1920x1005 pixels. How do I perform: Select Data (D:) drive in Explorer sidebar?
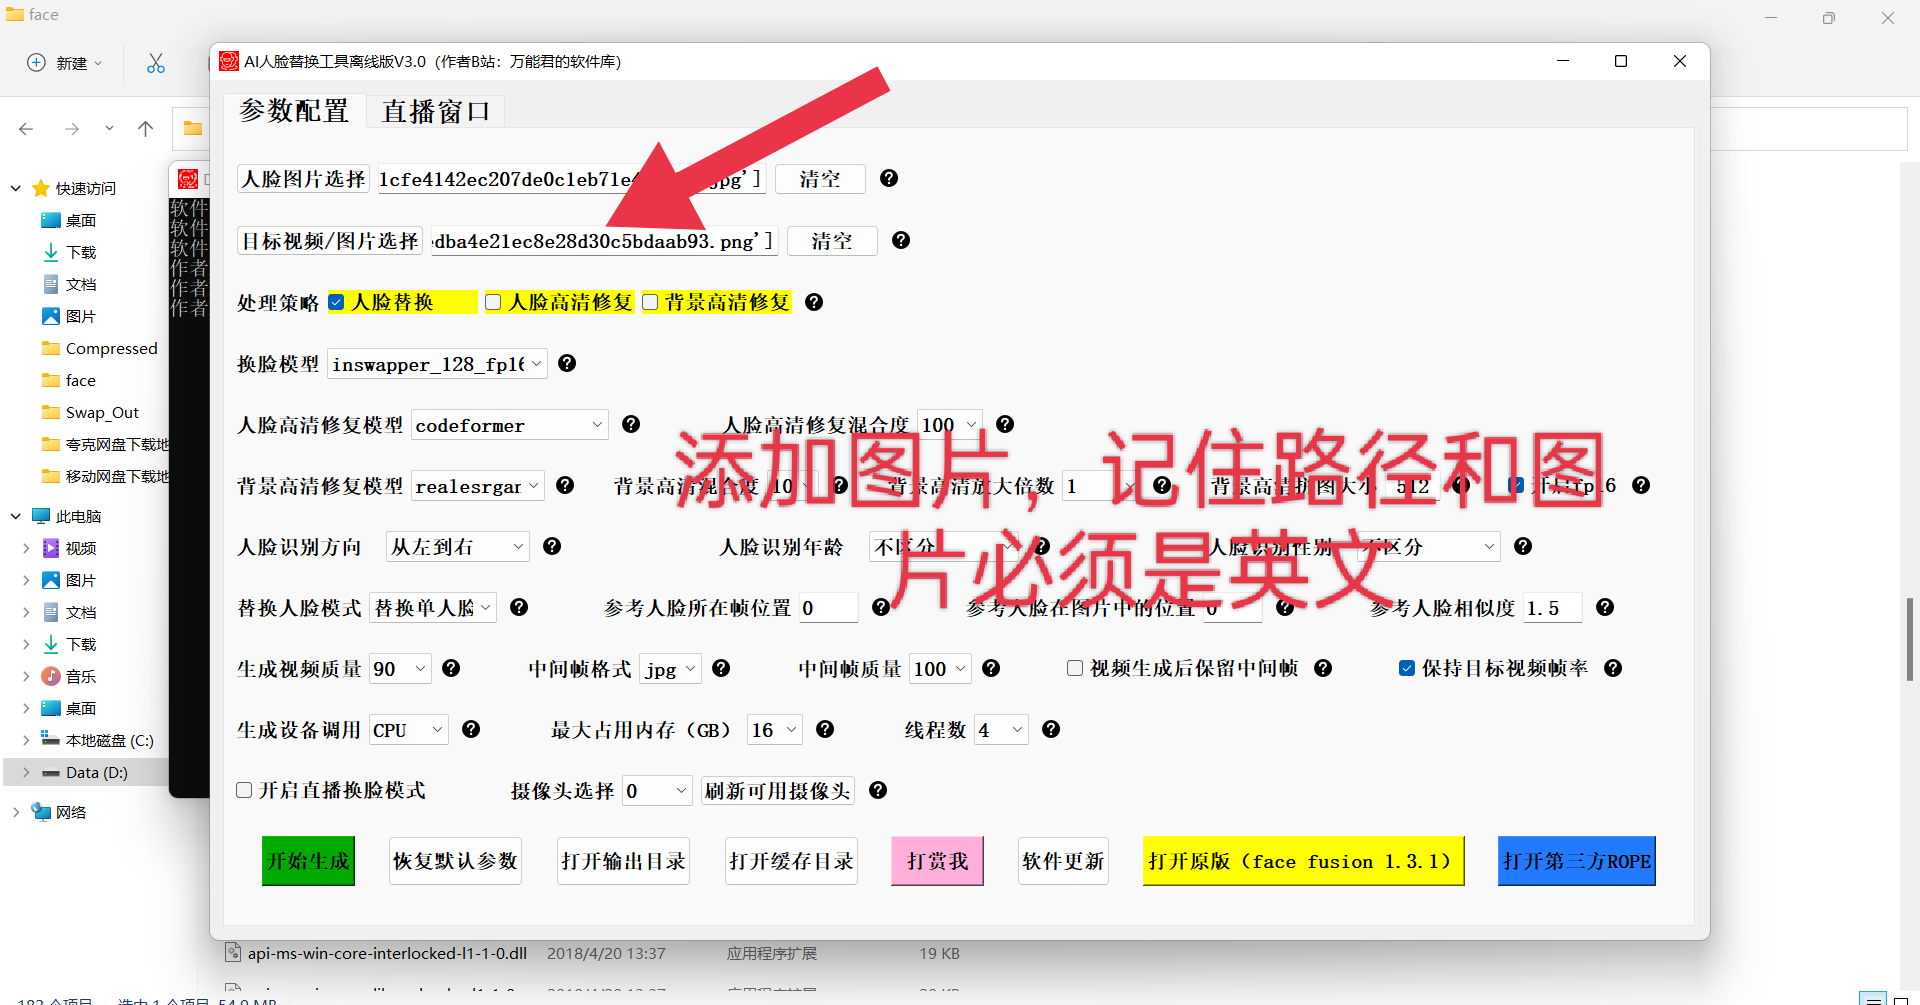[x=96, y=772]
